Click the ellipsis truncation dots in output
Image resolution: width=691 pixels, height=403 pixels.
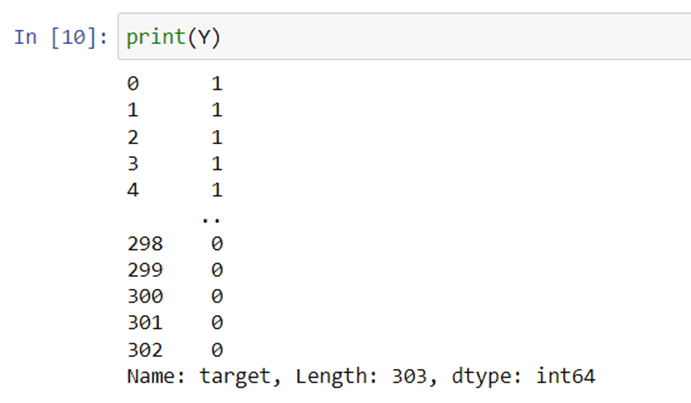(211, 219)
